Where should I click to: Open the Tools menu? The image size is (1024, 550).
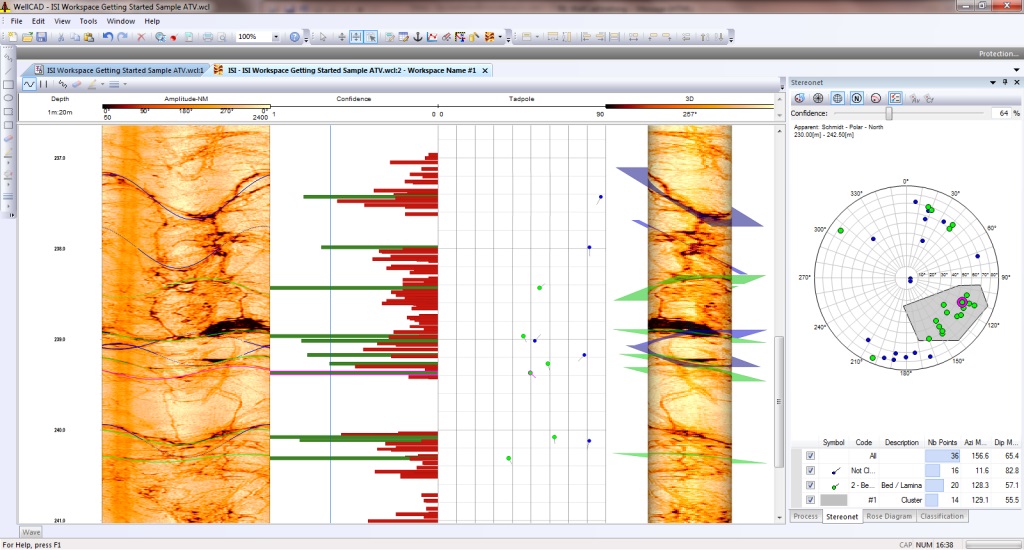click(89, 21)
